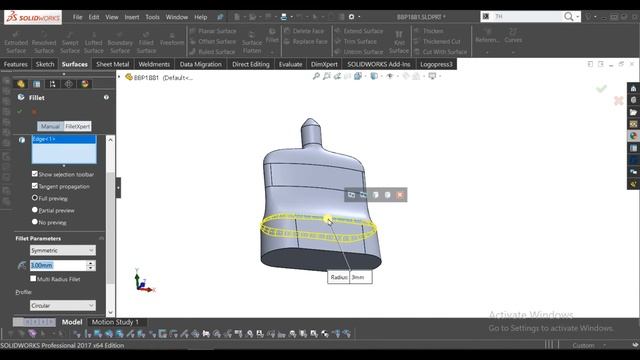Toggle Tangent propagation checkbox
This screenshot has width=640, height=360.
pyautogui.click(x=35, y=186)
